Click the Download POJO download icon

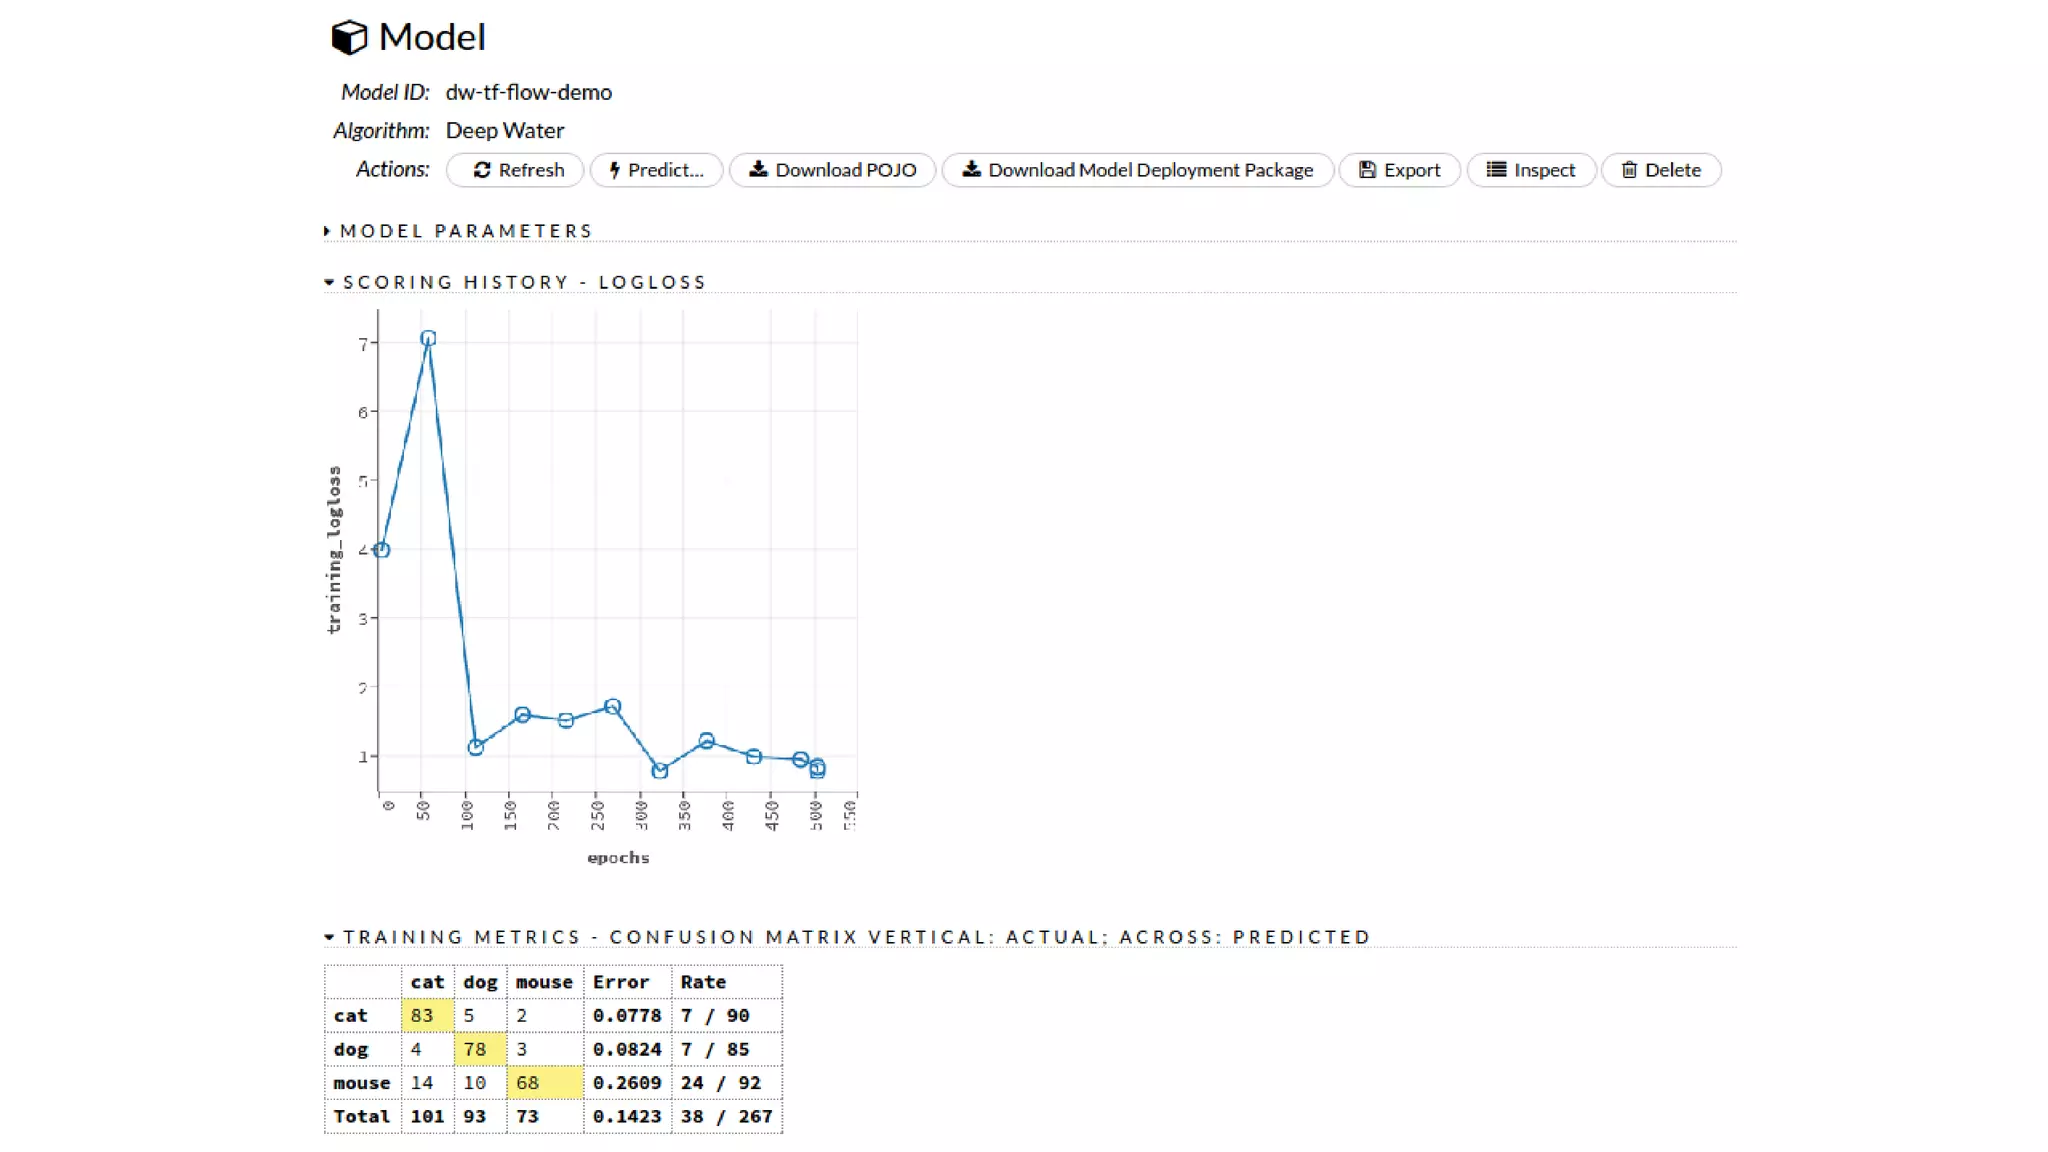[758, 169]
